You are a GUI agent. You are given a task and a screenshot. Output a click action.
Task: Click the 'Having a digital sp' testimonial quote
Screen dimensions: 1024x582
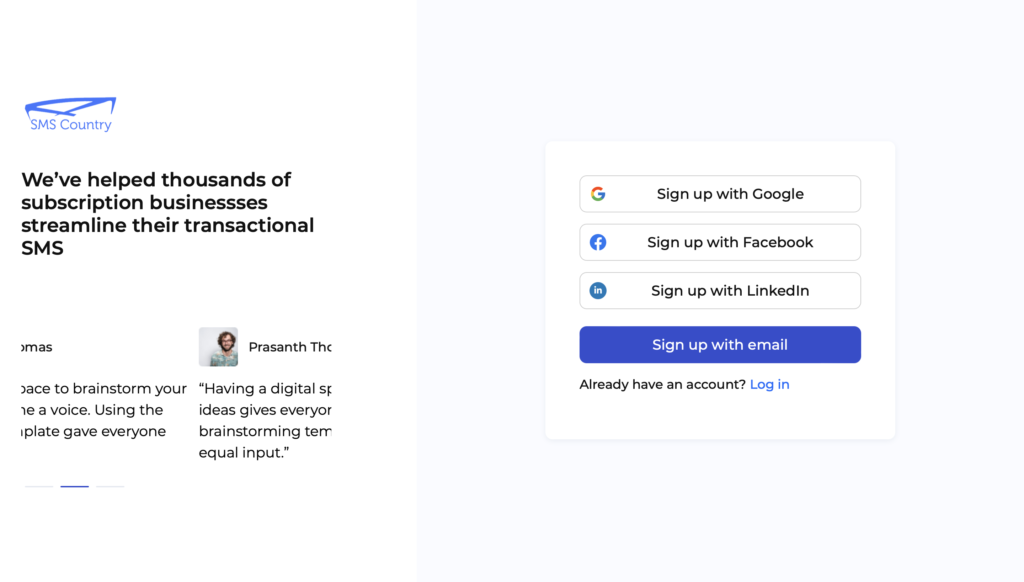tap(265, 420)
